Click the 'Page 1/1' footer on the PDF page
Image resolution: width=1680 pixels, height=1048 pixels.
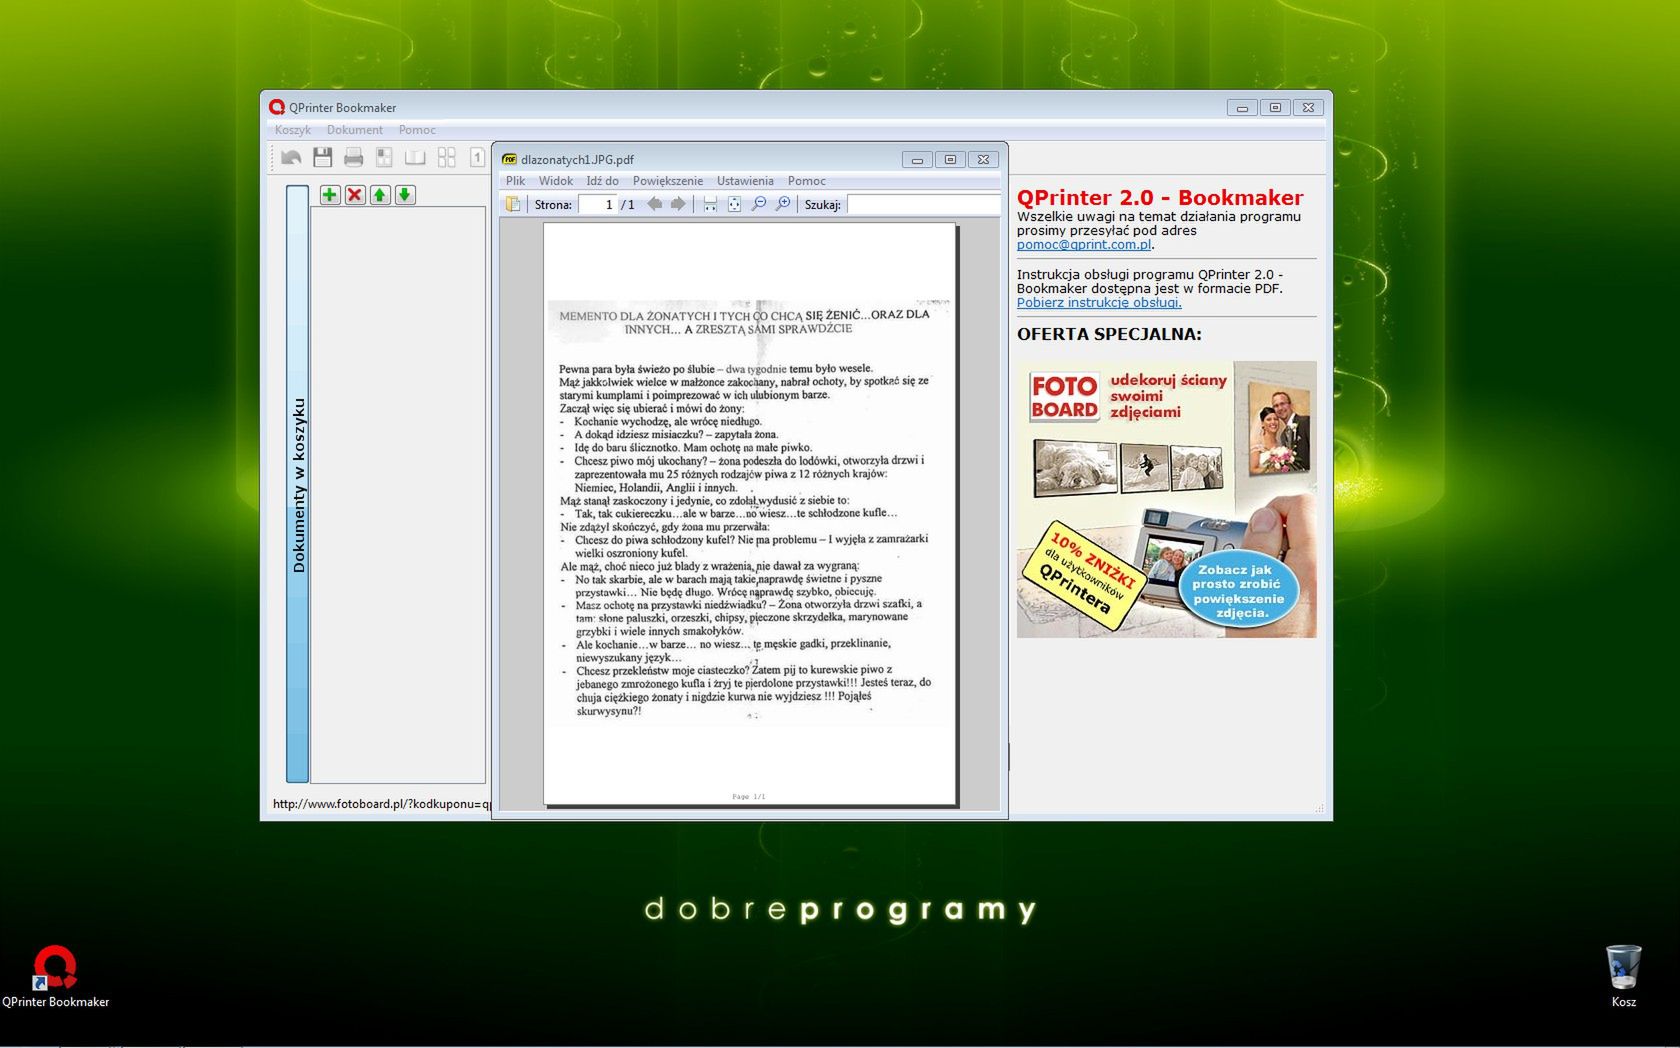749,797
